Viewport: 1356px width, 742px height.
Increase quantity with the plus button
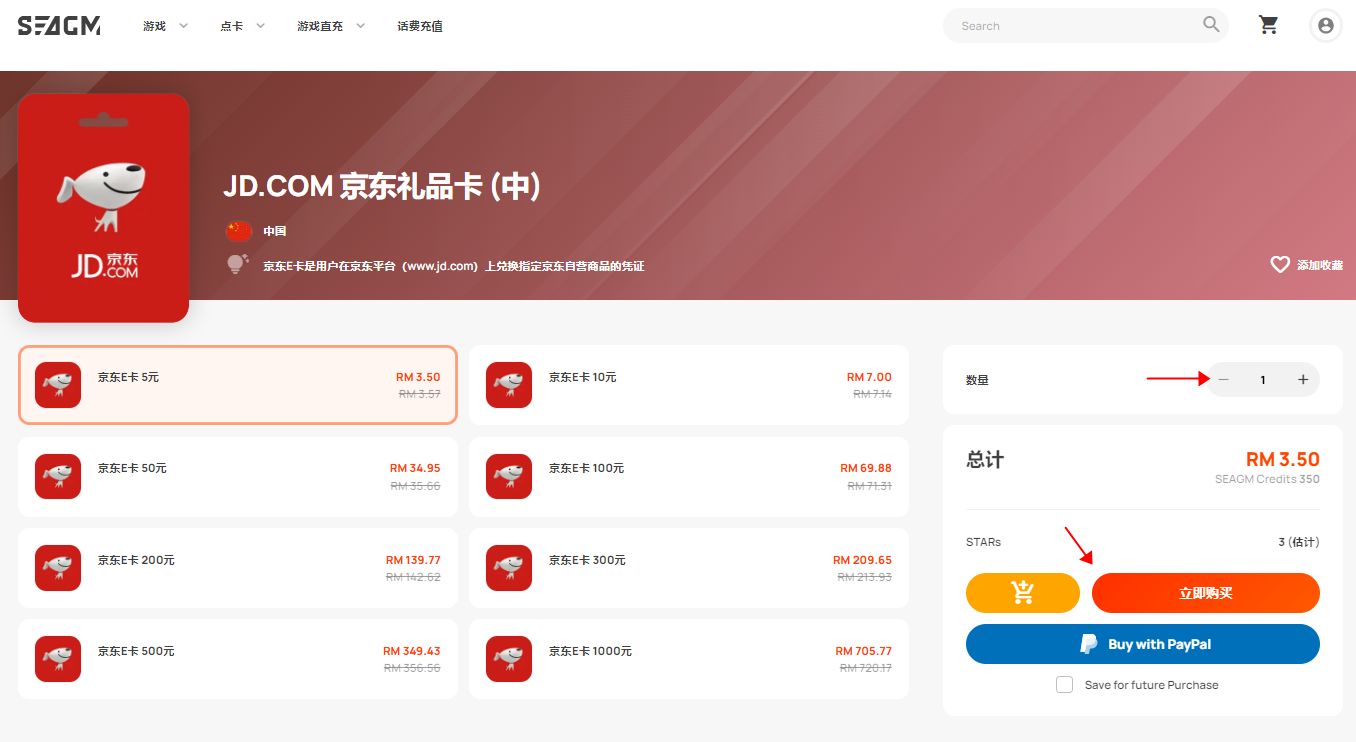(1303, 380)
